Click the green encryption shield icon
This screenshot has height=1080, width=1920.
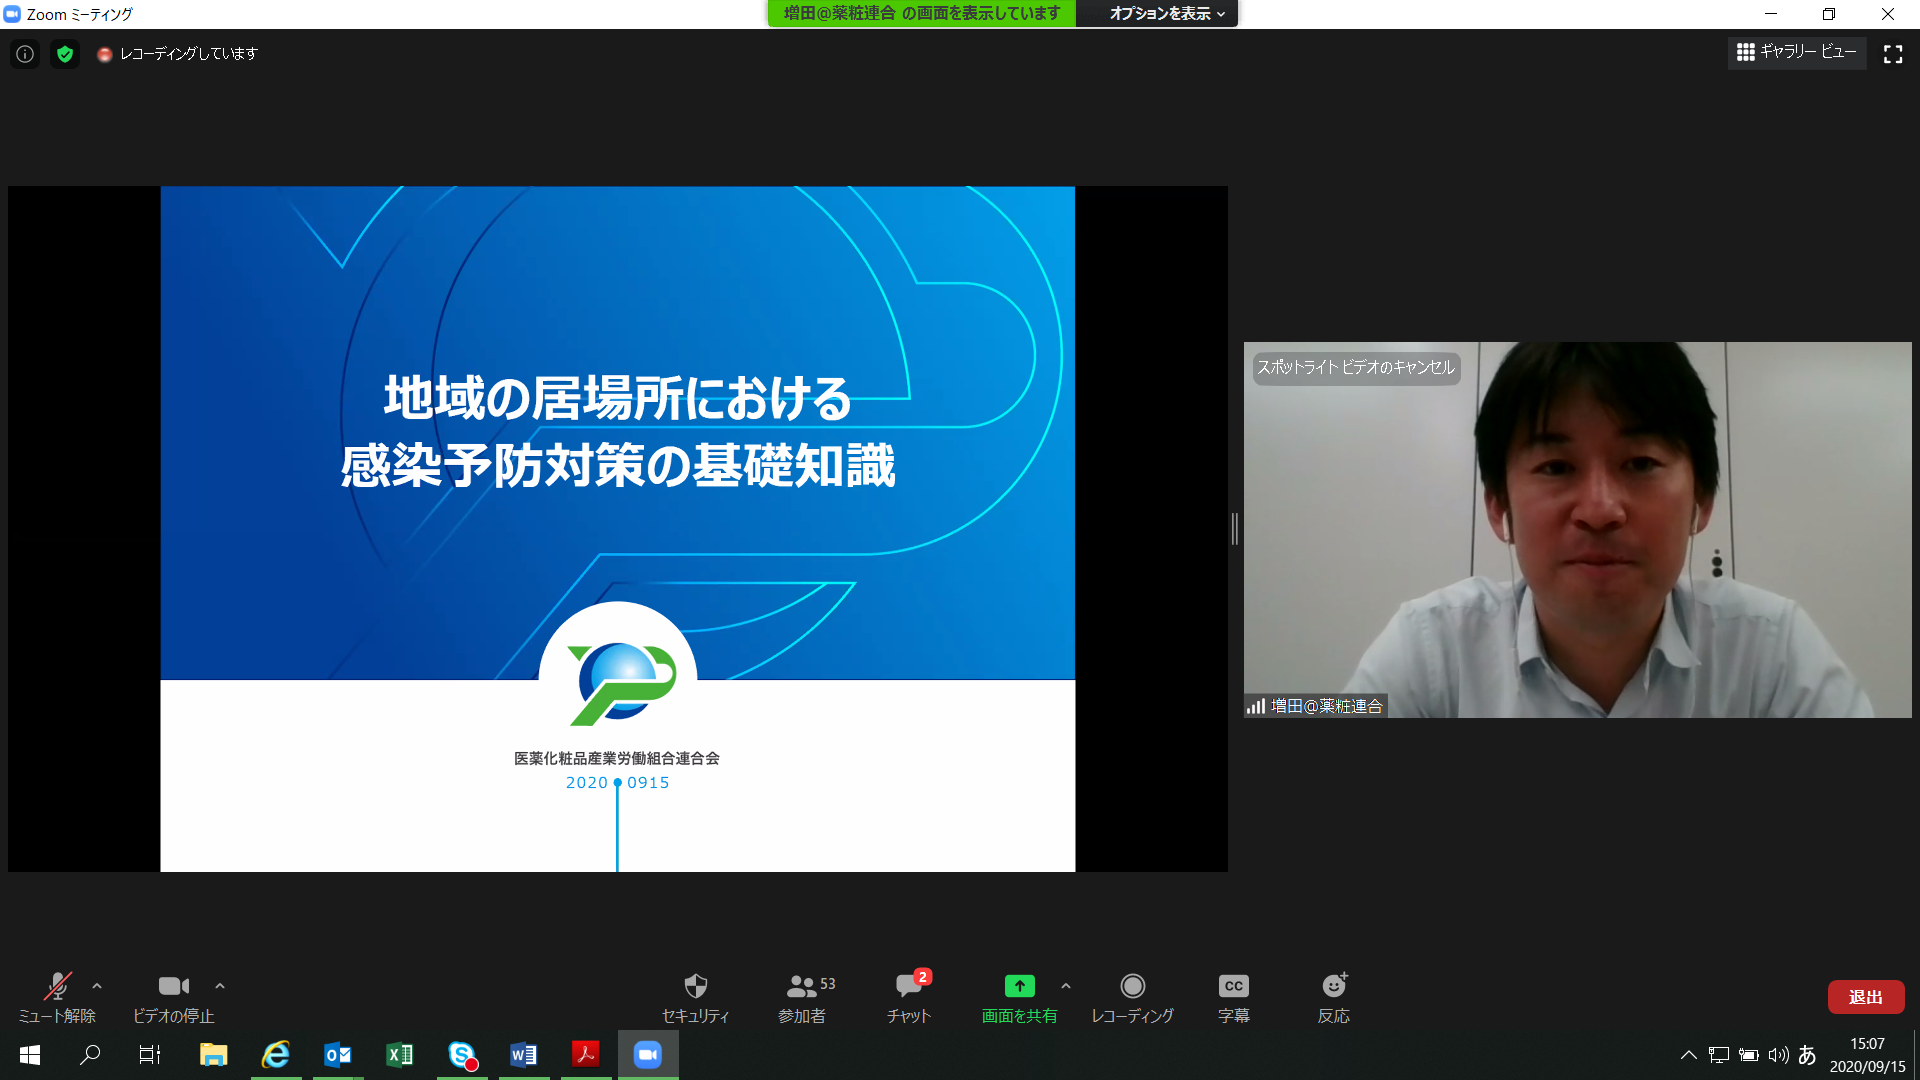(65, 54)
